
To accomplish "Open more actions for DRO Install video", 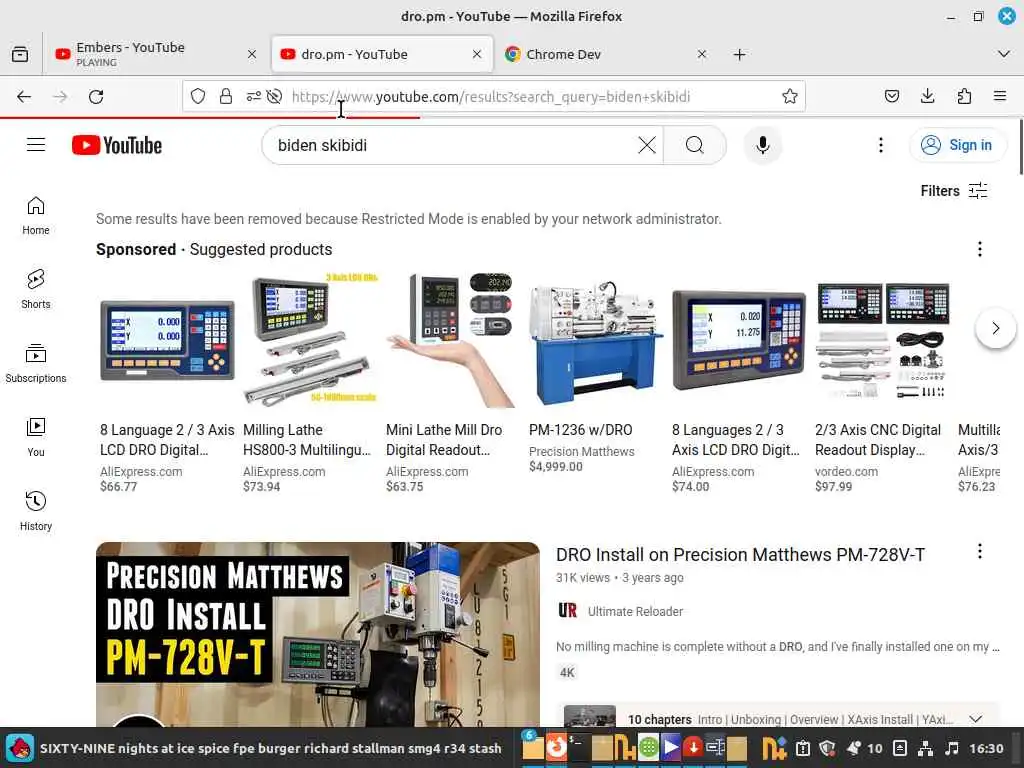I will 980,551.
